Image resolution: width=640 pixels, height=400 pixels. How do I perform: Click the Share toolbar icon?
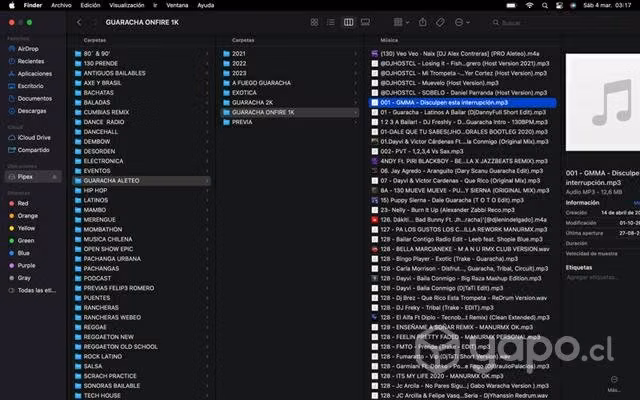click(423, 22)
